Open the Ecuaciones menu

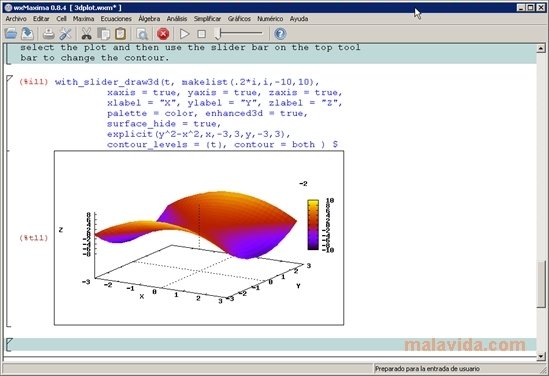point(116,19)
